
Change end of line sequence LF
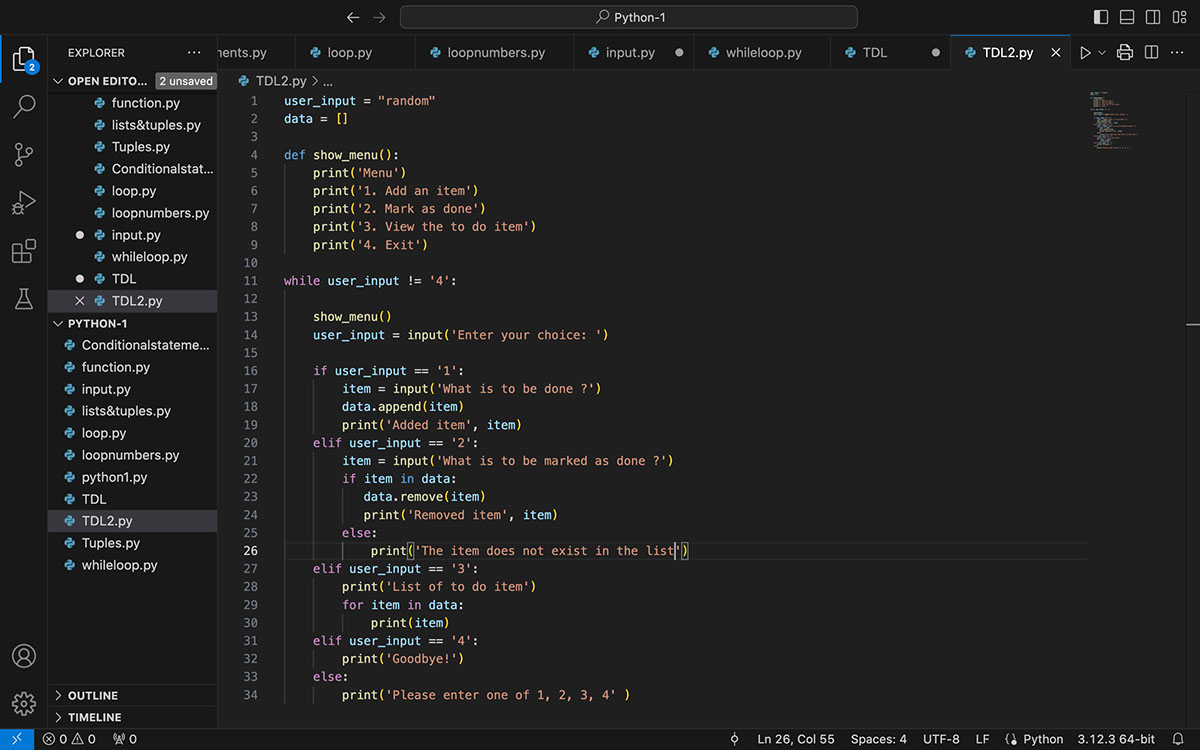(983, 739)
